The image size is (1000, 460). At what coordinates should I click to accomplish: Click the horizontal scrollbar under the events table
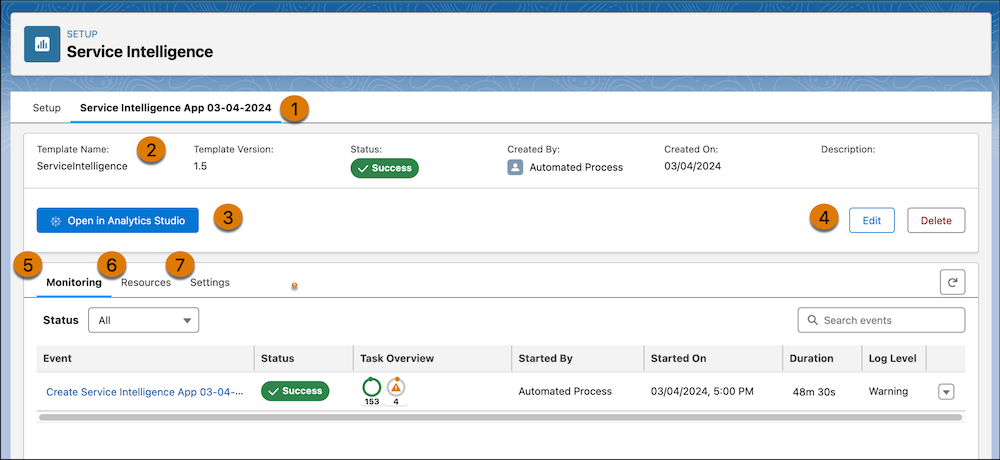click(x=501, y=417)
